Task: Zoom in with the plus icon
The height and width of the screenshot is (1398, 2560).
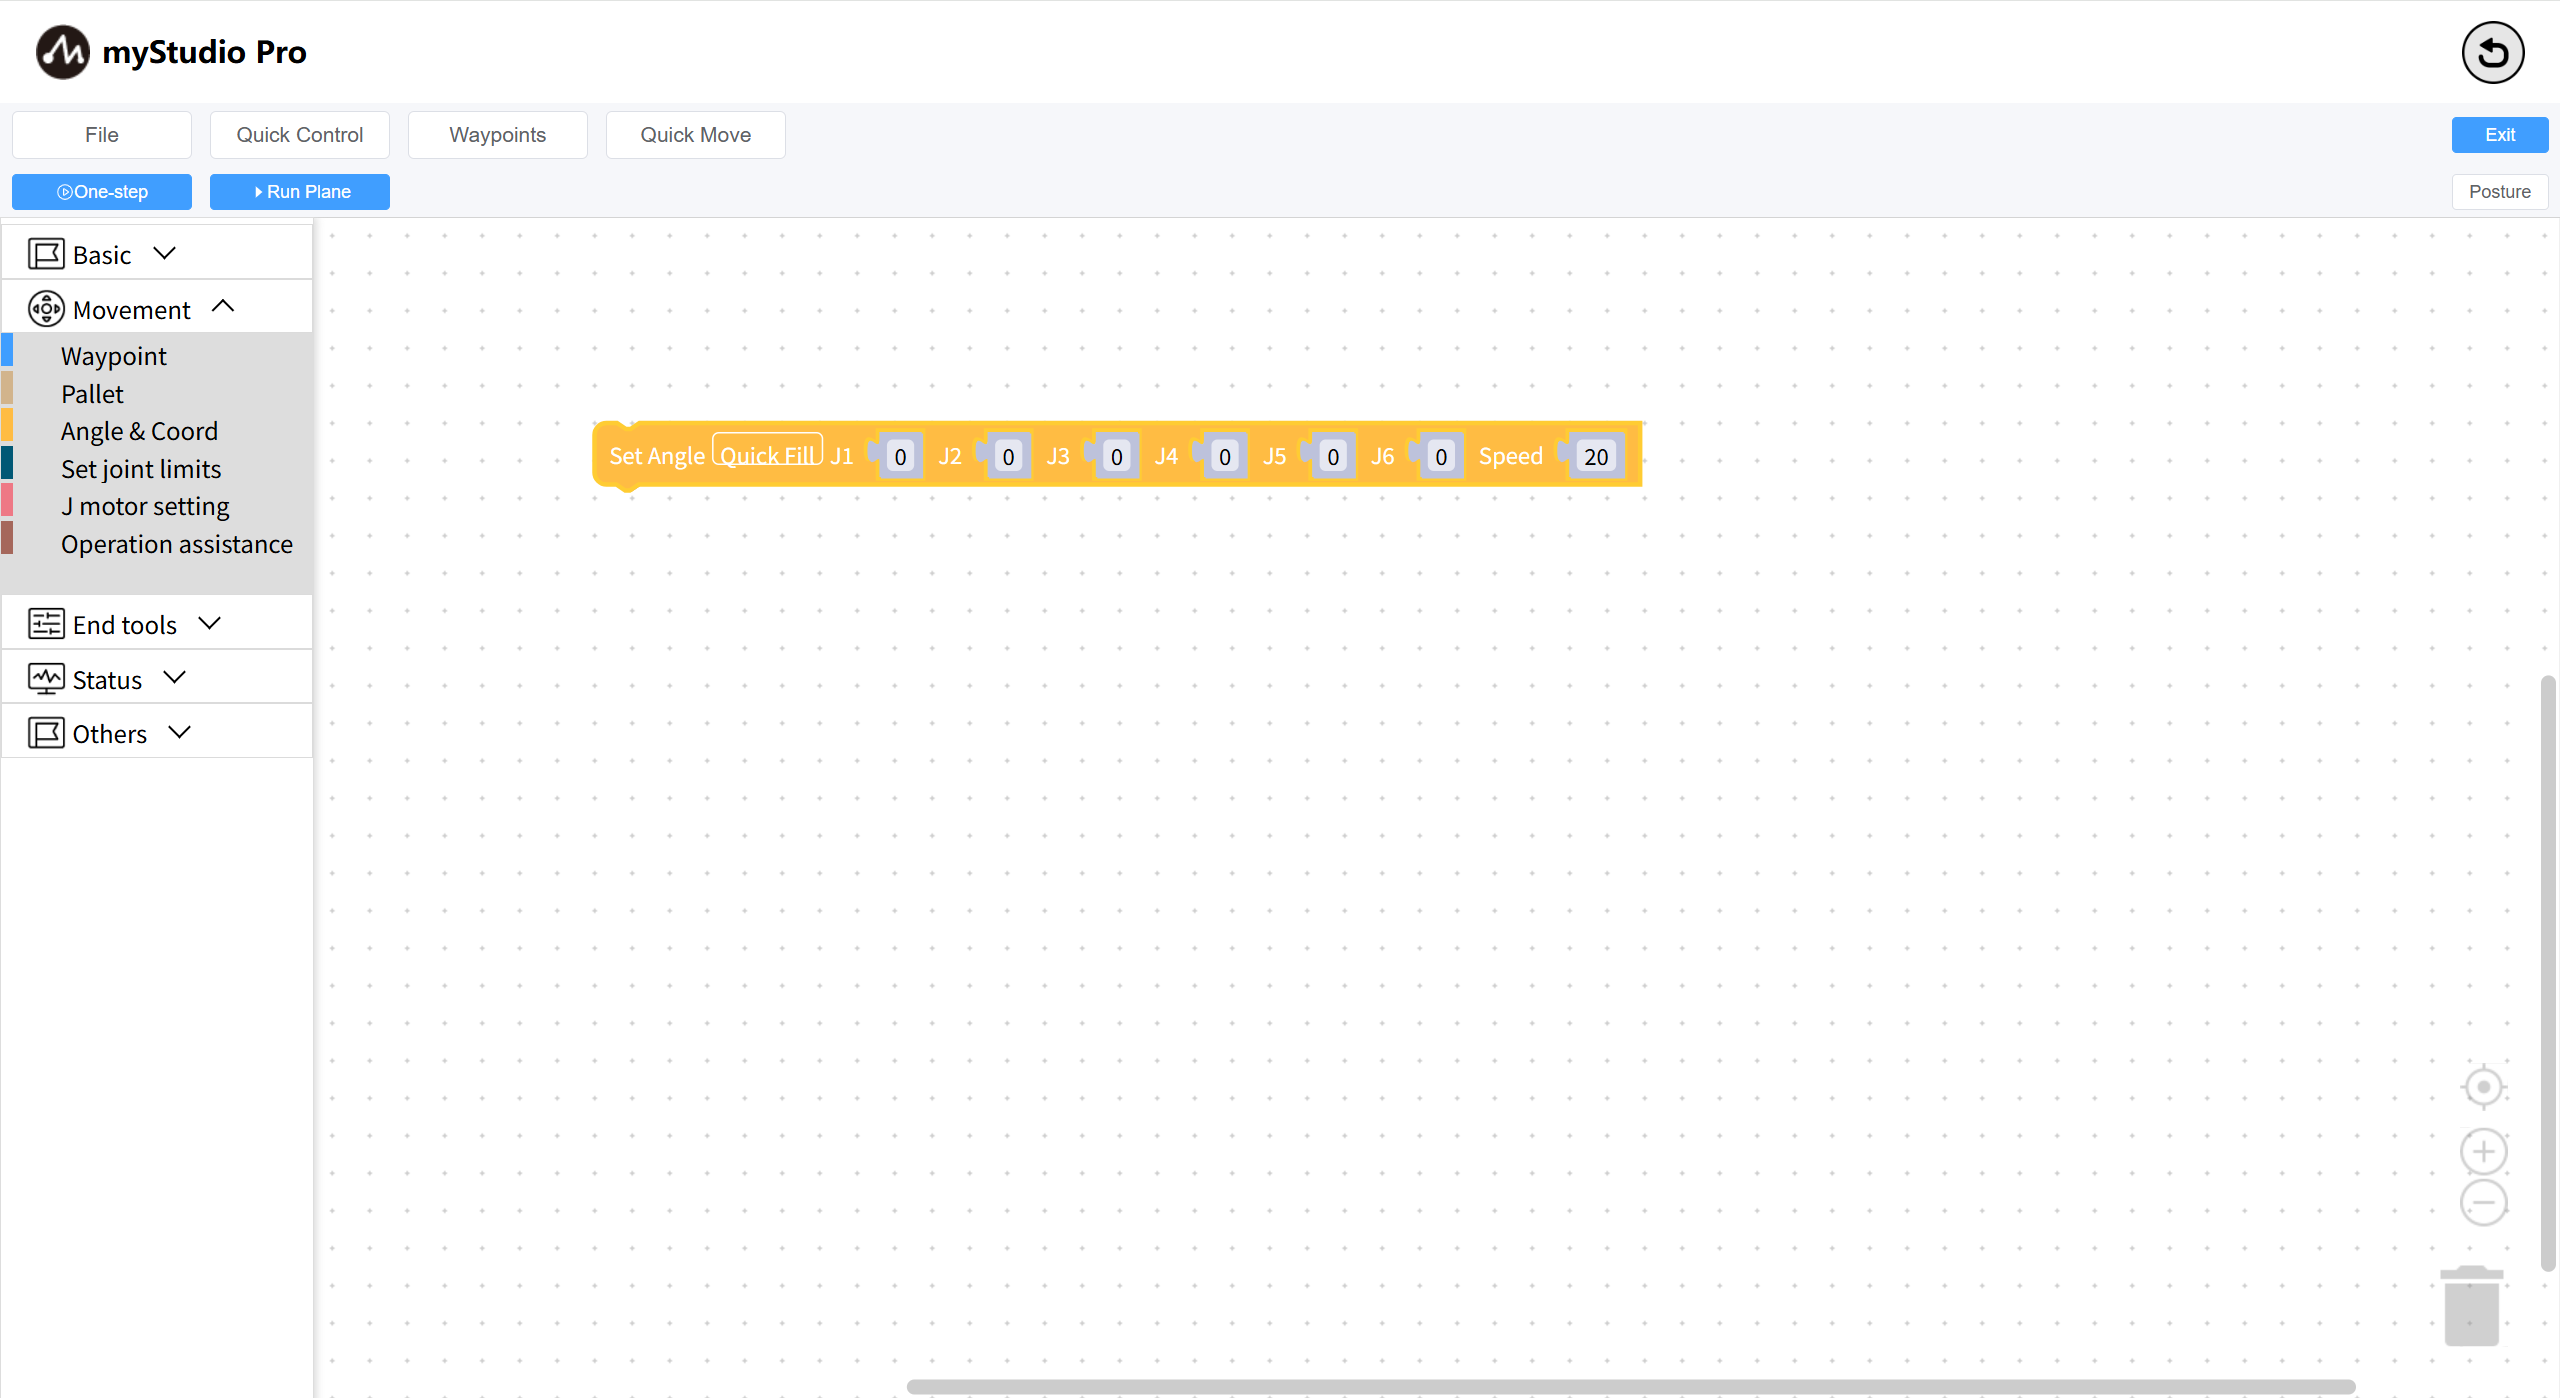Action: (2483, 1152)
